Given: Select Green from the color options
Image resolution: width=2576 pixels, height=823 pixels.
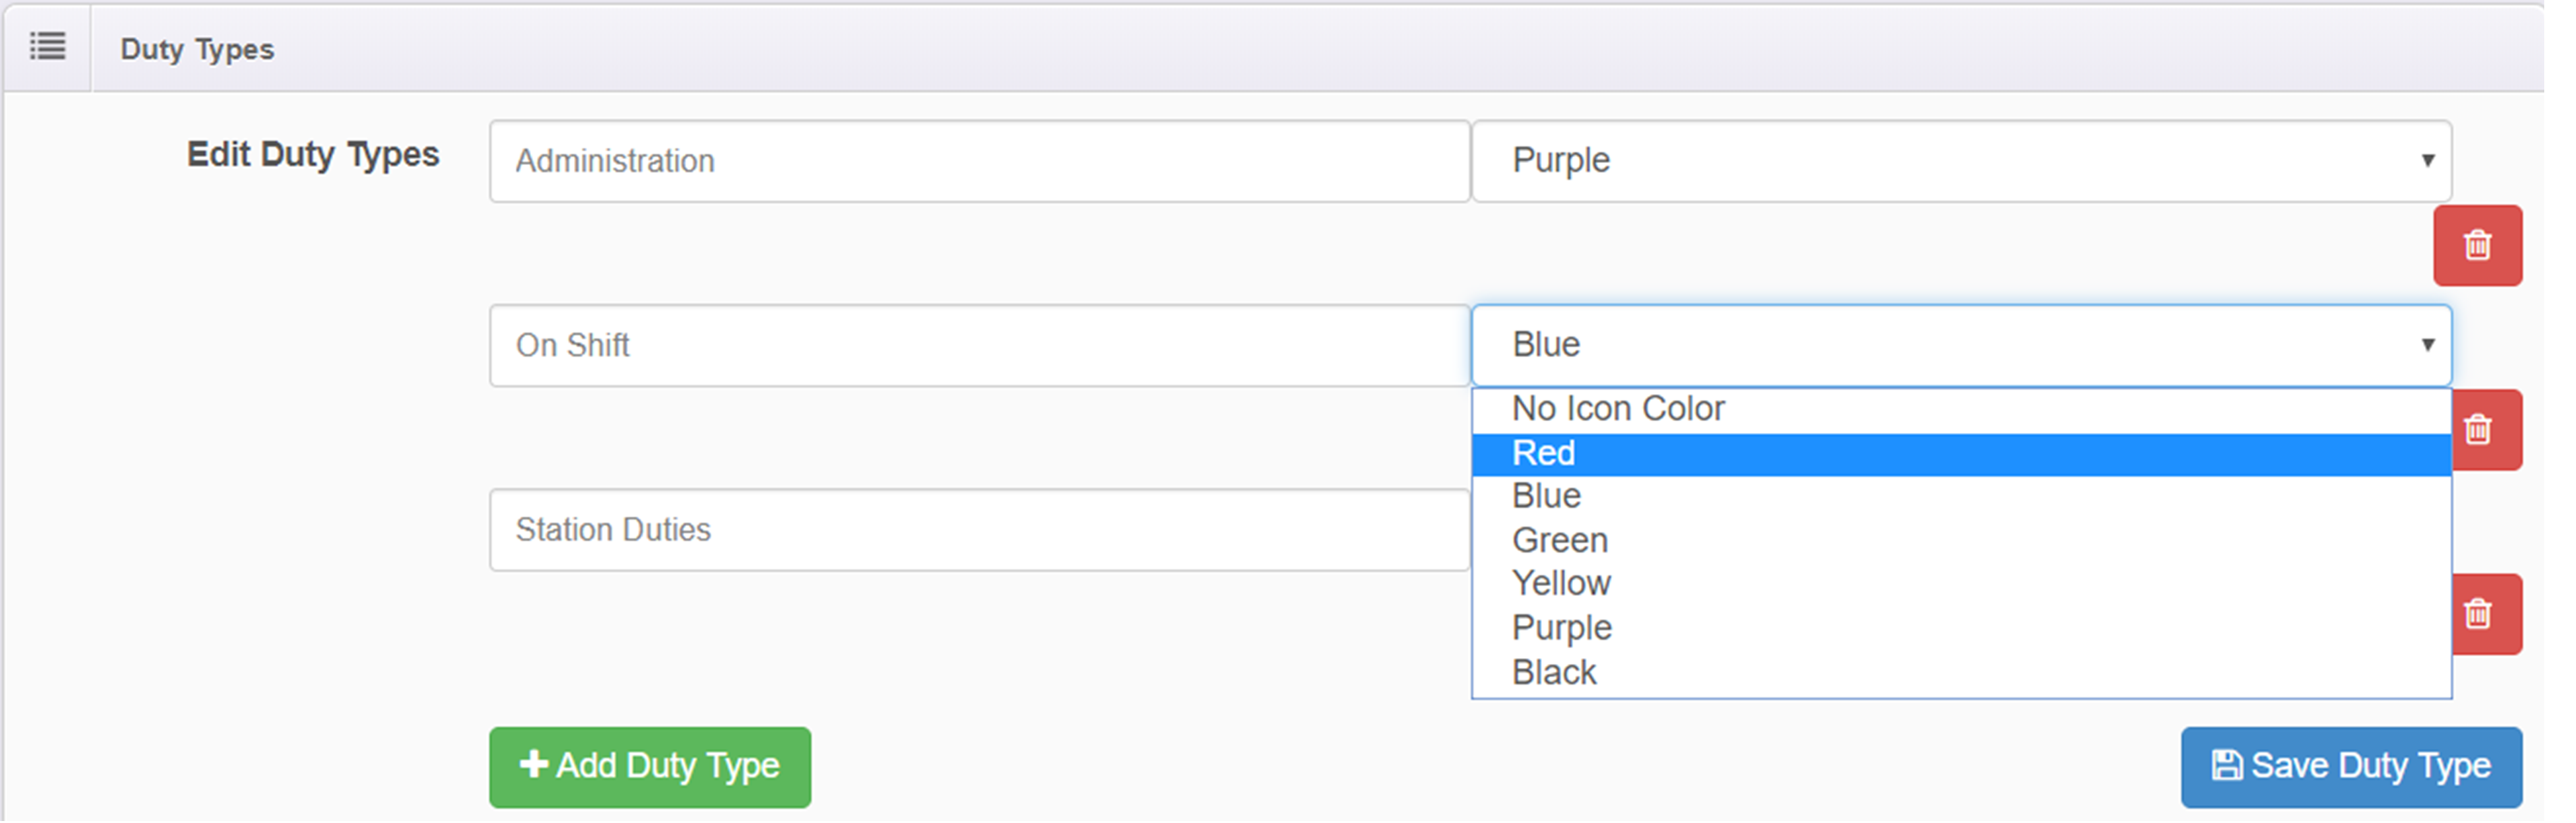Looking at the screenshot, I should click(x=1559, y=541).
